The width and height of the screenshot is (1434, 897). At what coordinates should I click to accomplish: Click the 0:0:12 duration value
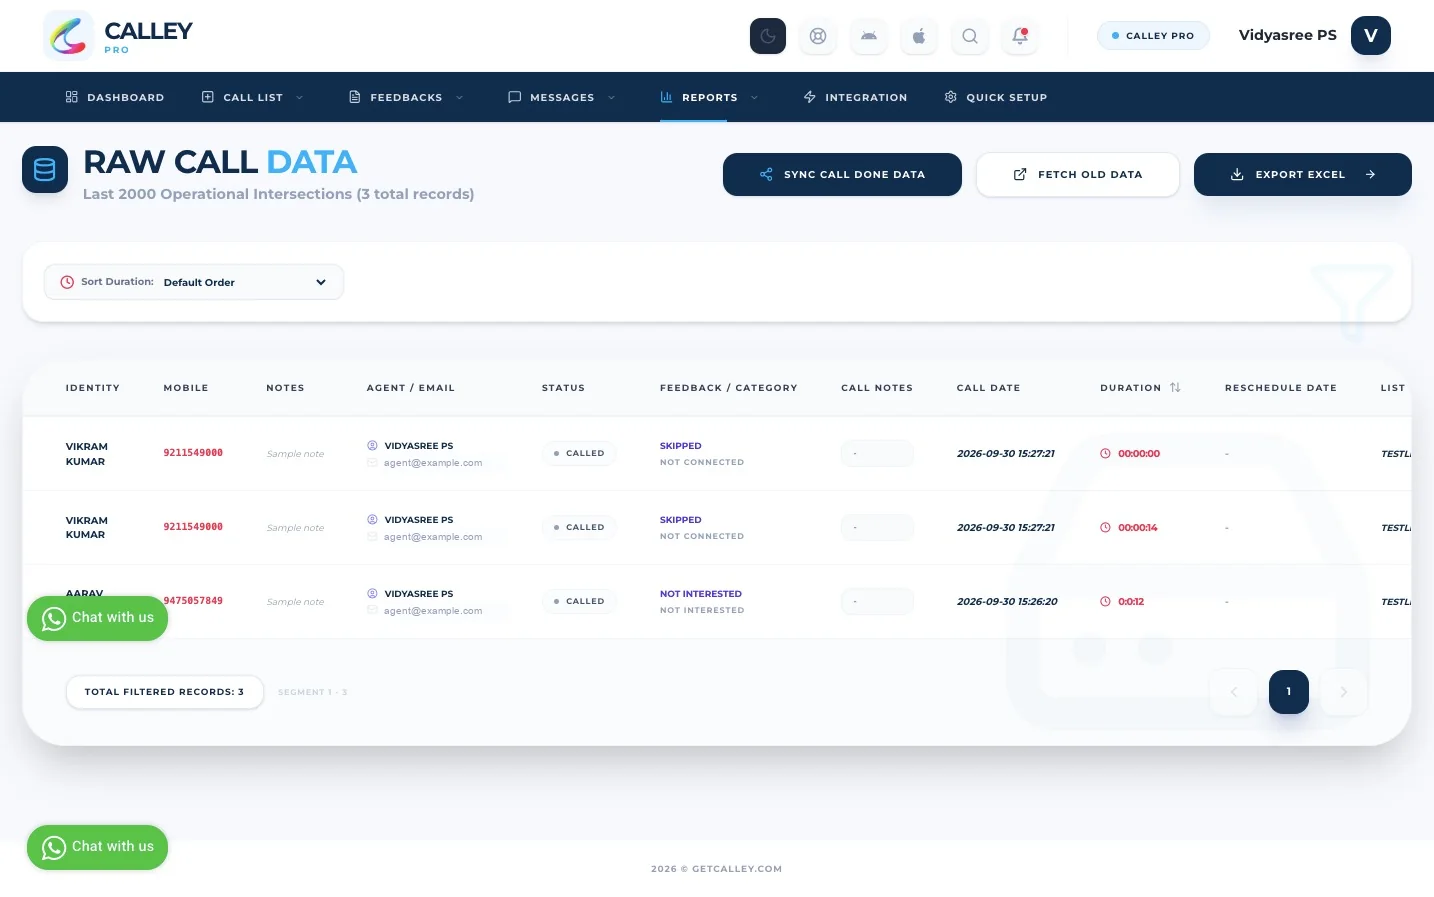[x=1131, y=602]
